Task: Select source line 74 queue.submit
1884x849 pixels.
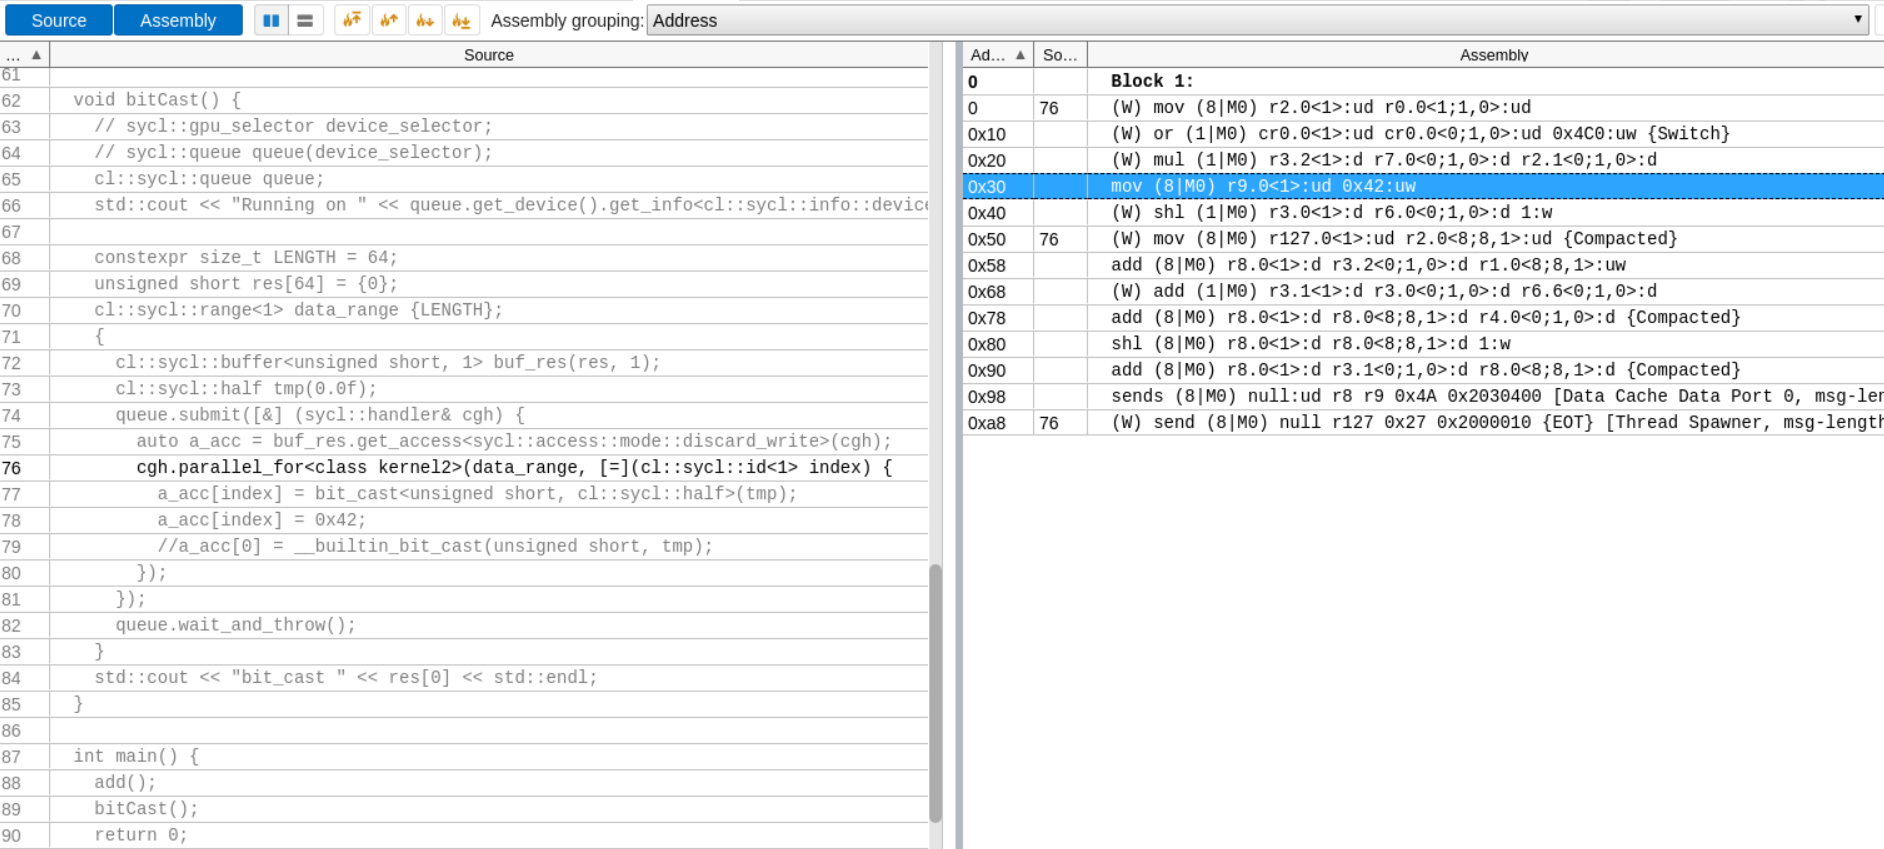Action: (x=464, y=415)
